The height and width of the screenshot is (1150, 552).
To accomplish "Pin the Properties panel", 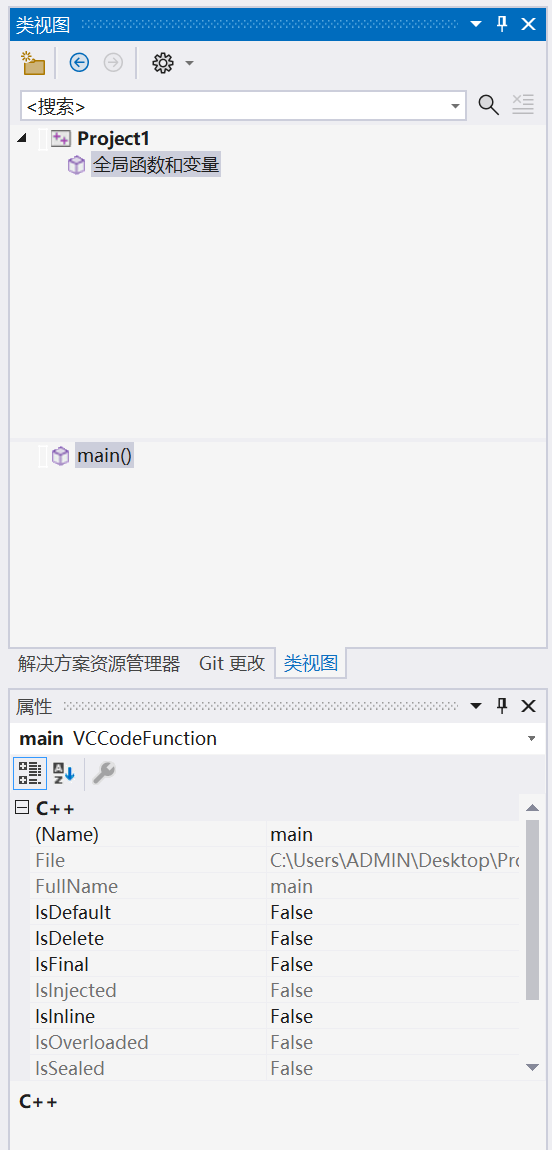I will click(502, 706).
